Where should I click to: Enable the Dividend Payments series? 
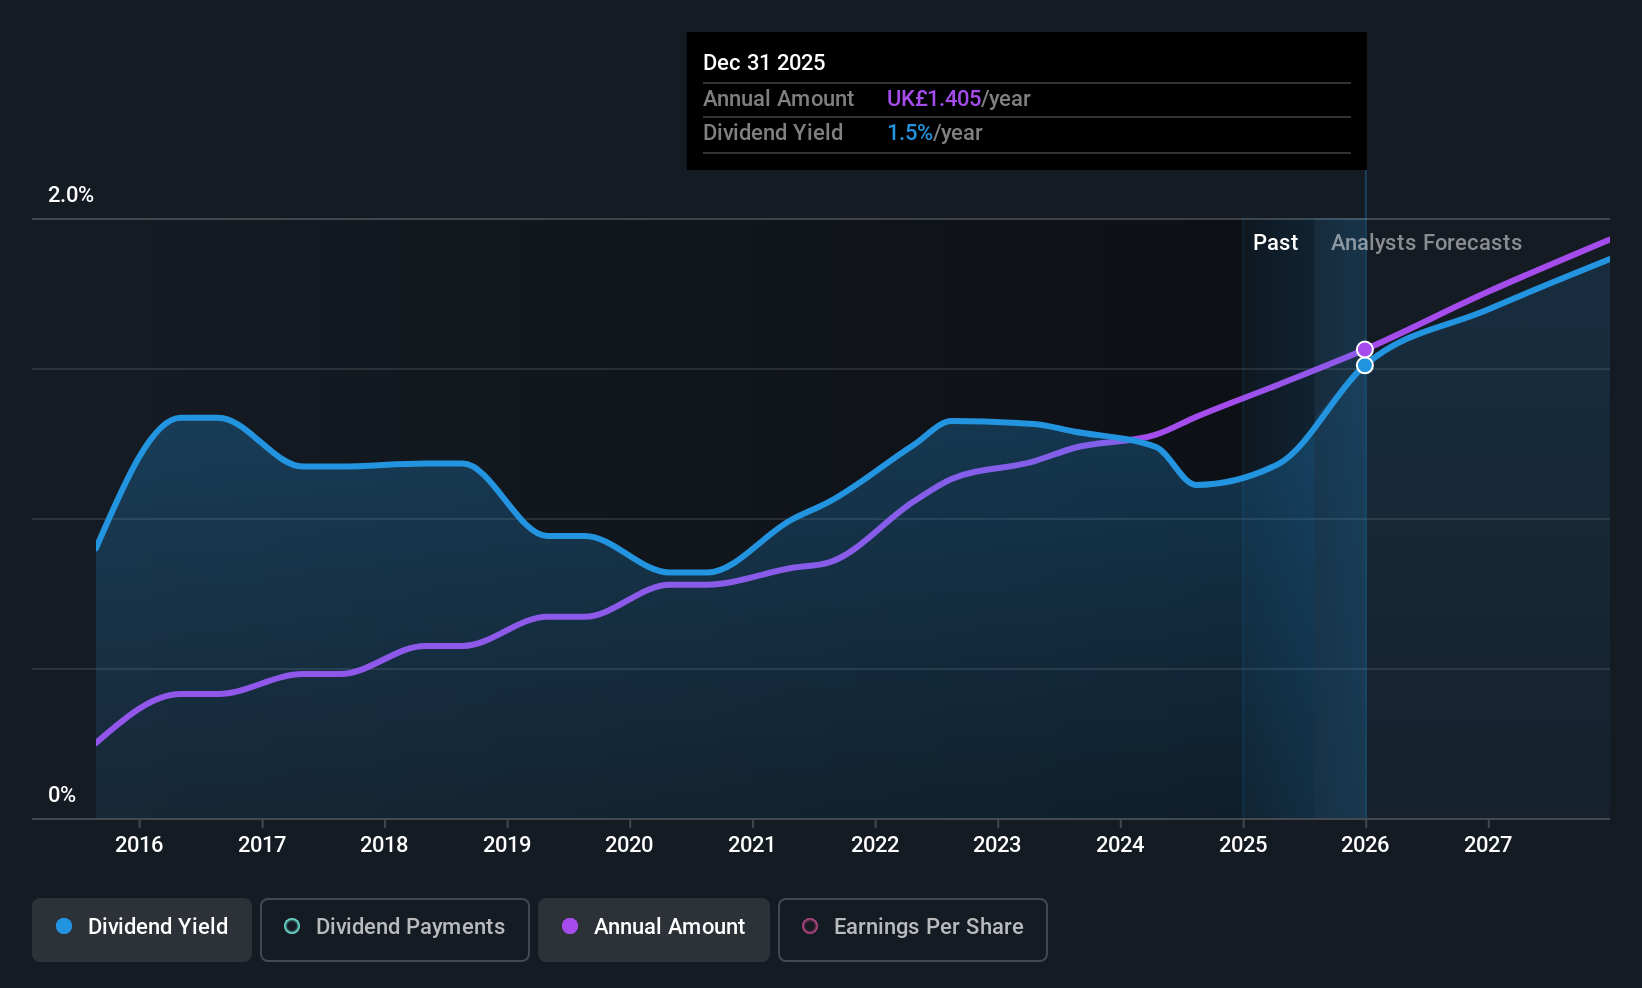point(395,927)
